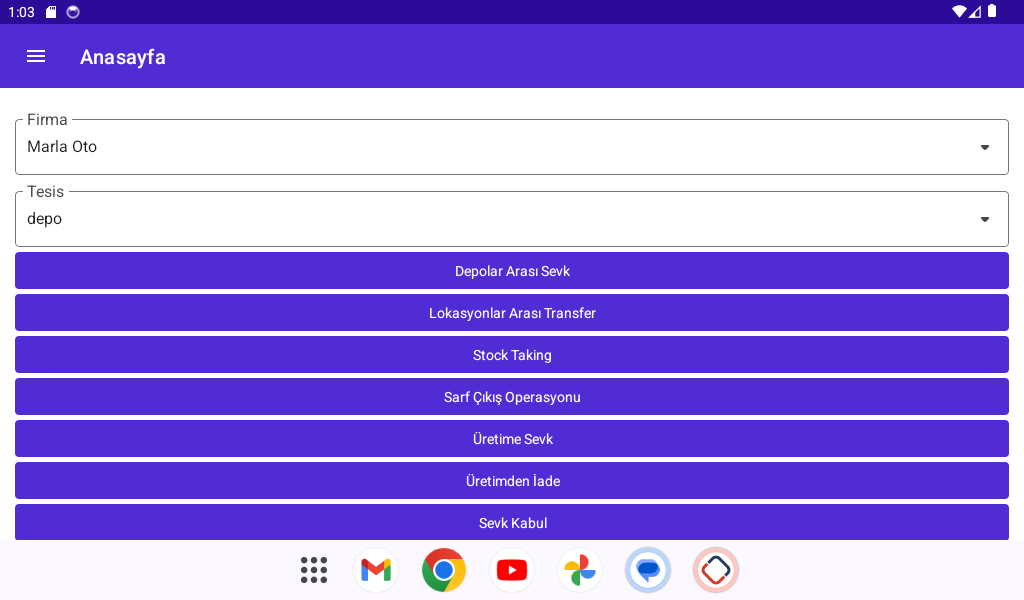Tap the Wi-Fi status icon
This screenshot has width=1024, height=600.
(959, 11)
